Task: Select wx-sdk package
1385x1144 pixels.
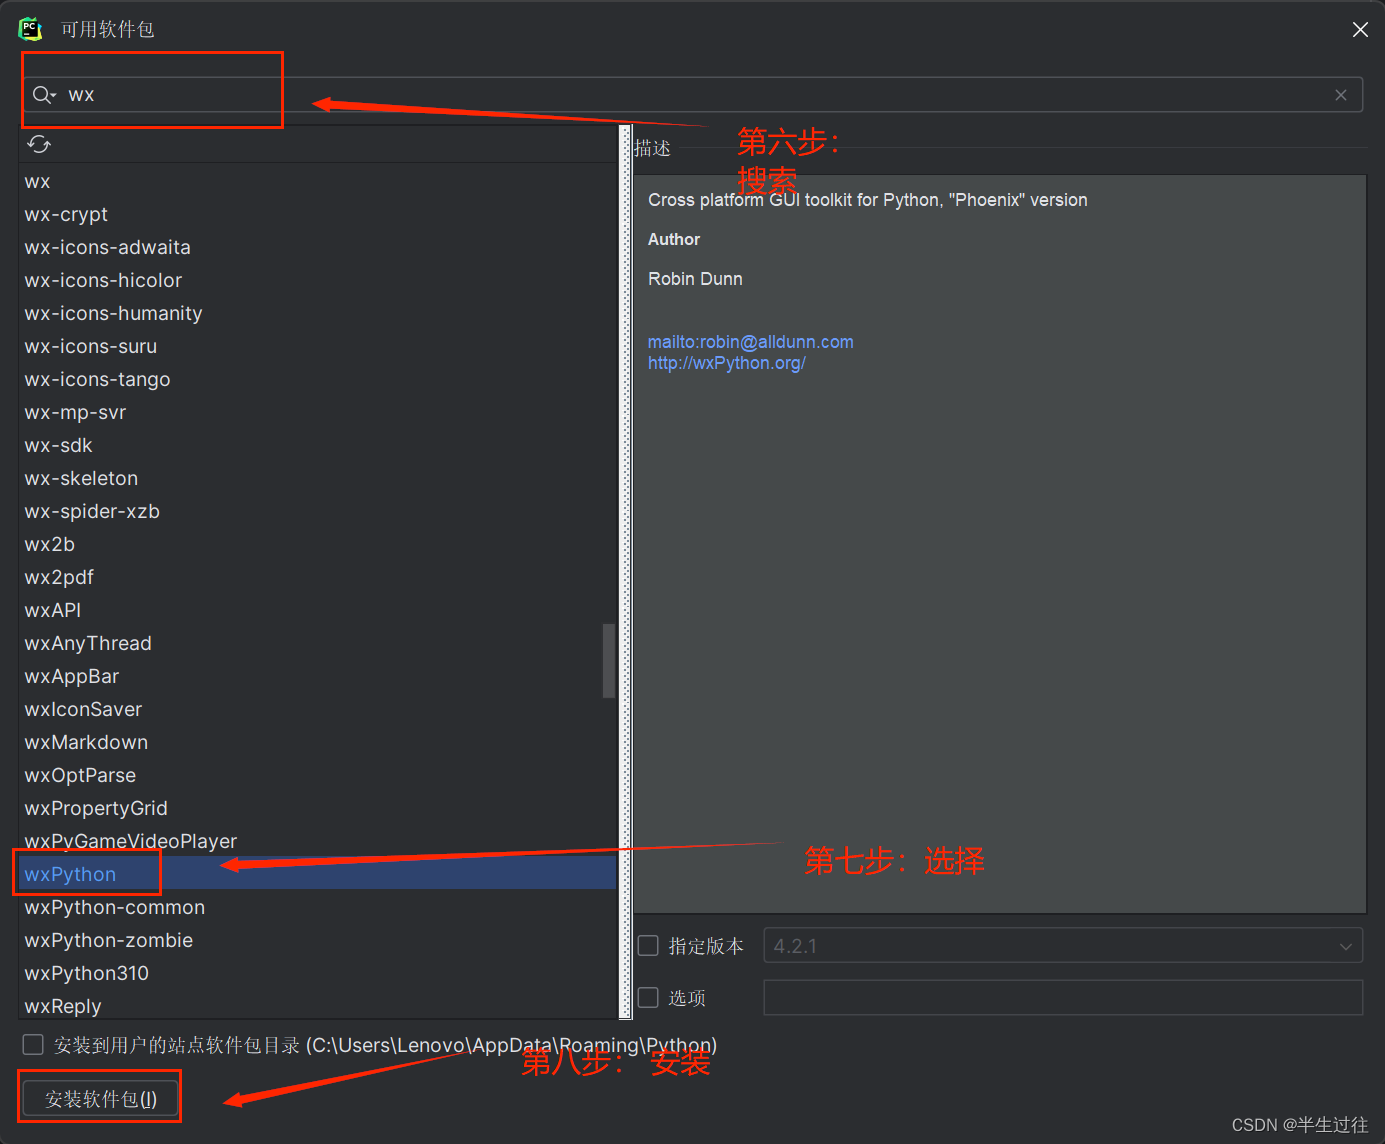Action: click(318, 446)
